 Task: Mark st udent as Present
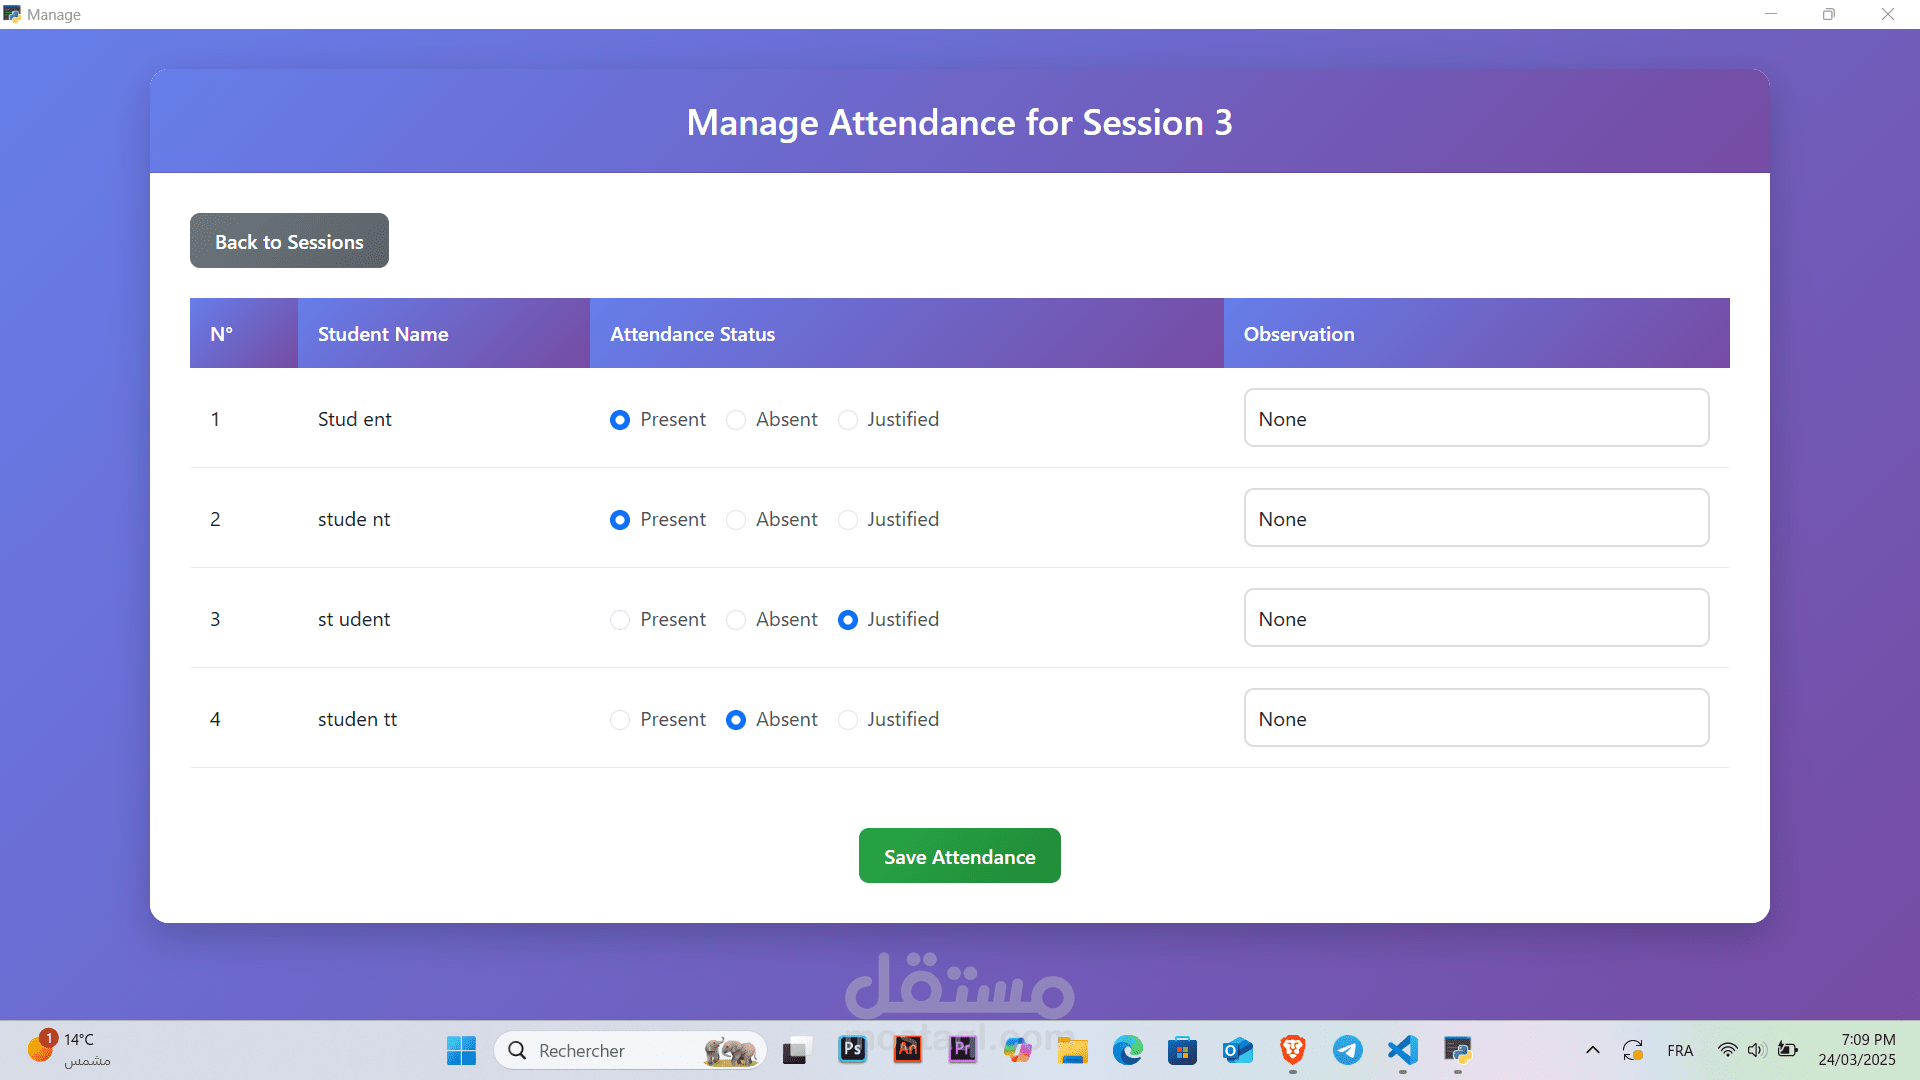[x=620, y=620]
